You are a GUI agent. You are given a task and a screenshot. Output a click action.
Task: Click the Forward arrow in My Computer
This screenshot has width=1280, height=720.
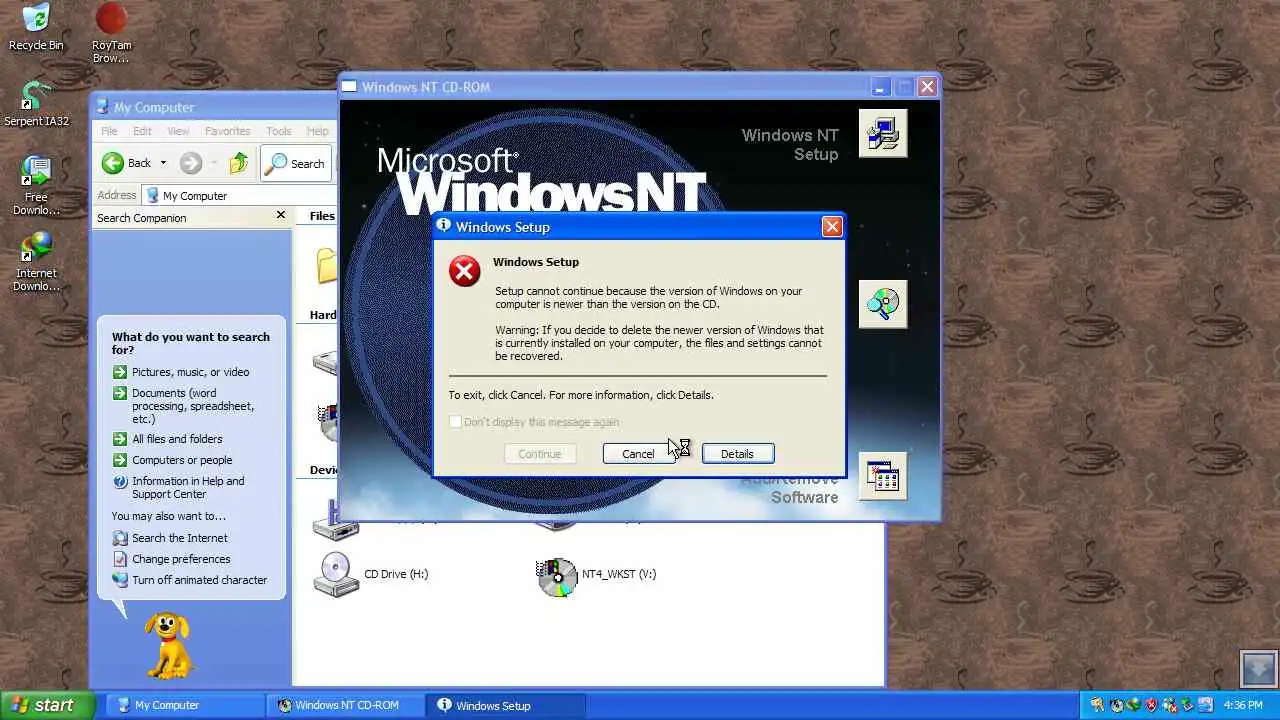(x=191, y=163)
